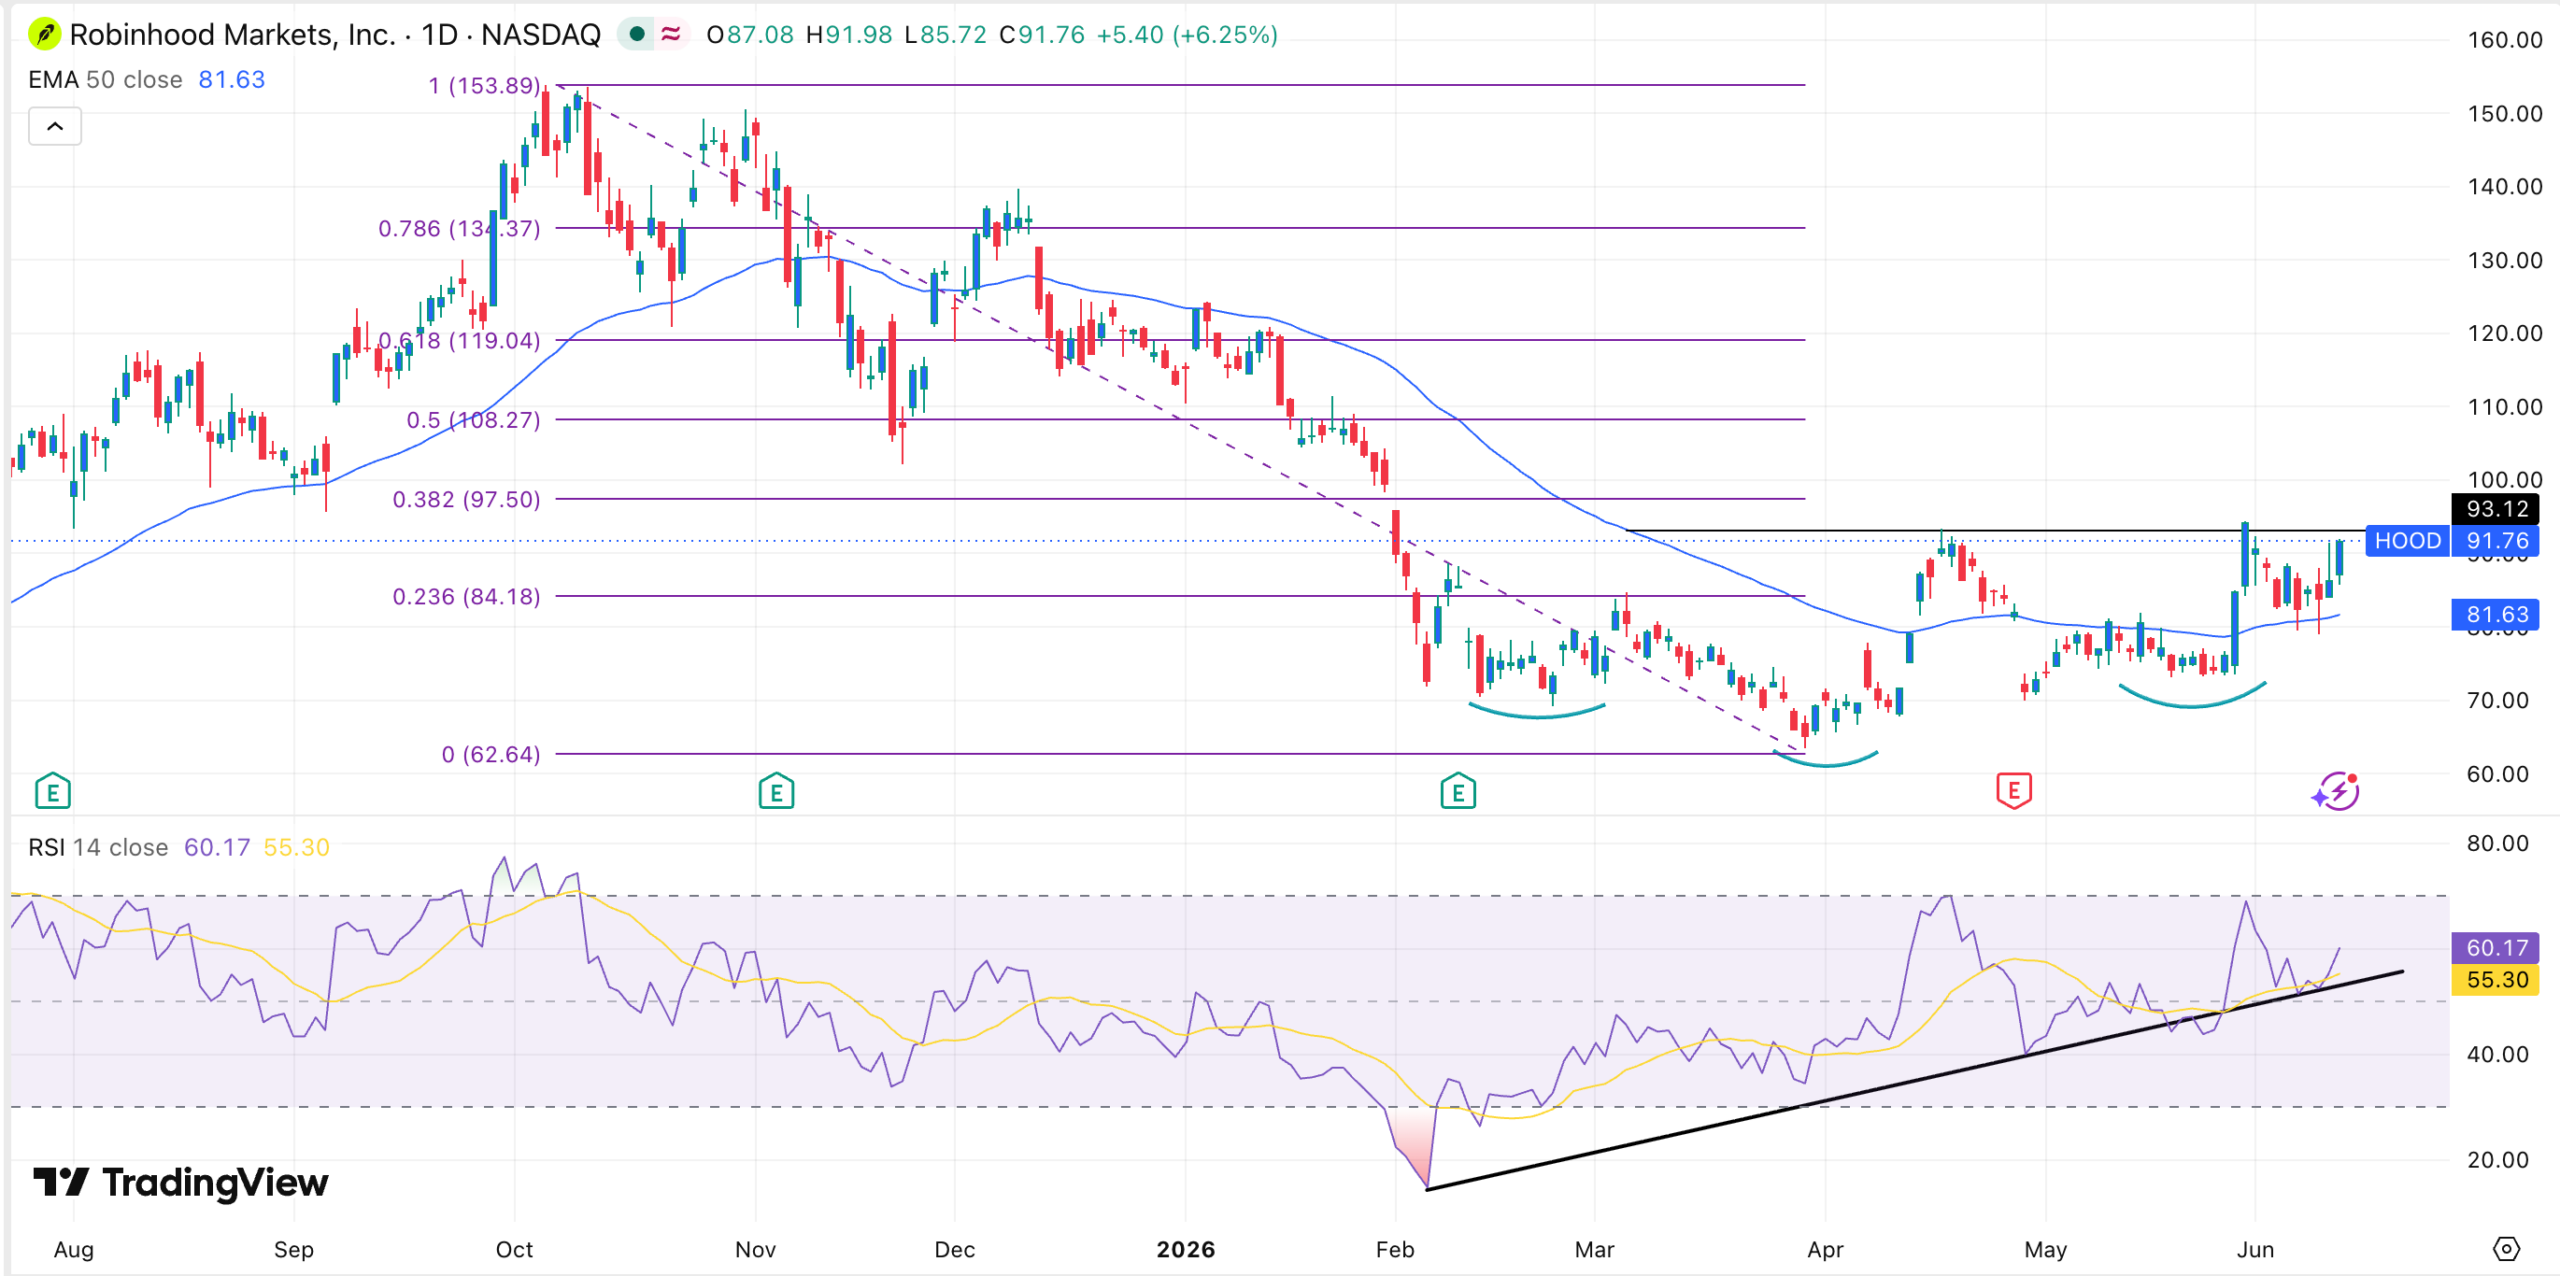Click the Robinhood Markets, Inc. symbol title
Viewport: 2560px width, 1276px height.
(232, 35)
